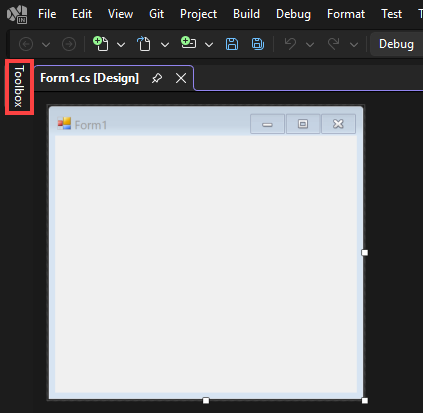Click the Add New Item icon
Screen dimensions: 423x413
pyautogui.click(x=188, y=43)
